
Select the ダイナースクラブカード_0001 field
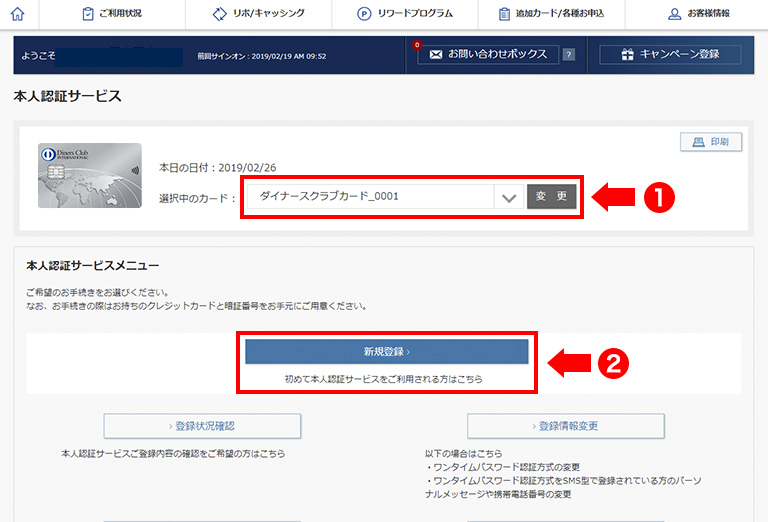[x=370, y=197]
